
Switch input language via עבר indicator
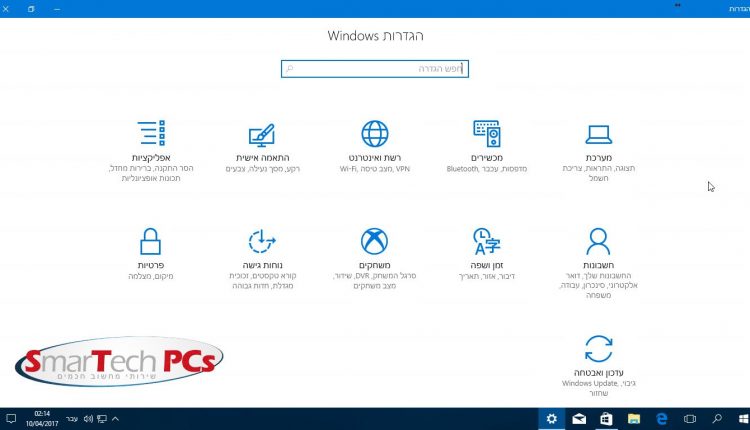point(72,419)
